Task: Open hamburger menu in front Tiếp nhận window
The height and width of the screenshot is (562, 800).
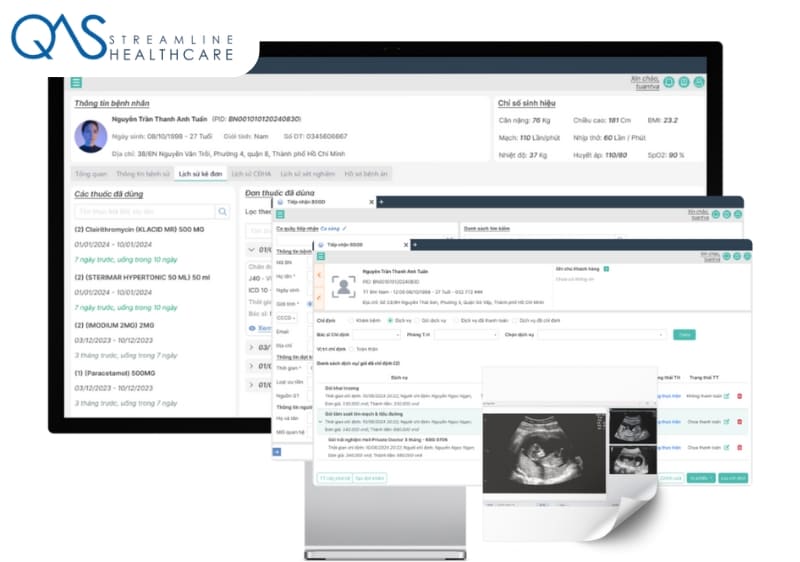Action: pos(321,257)
